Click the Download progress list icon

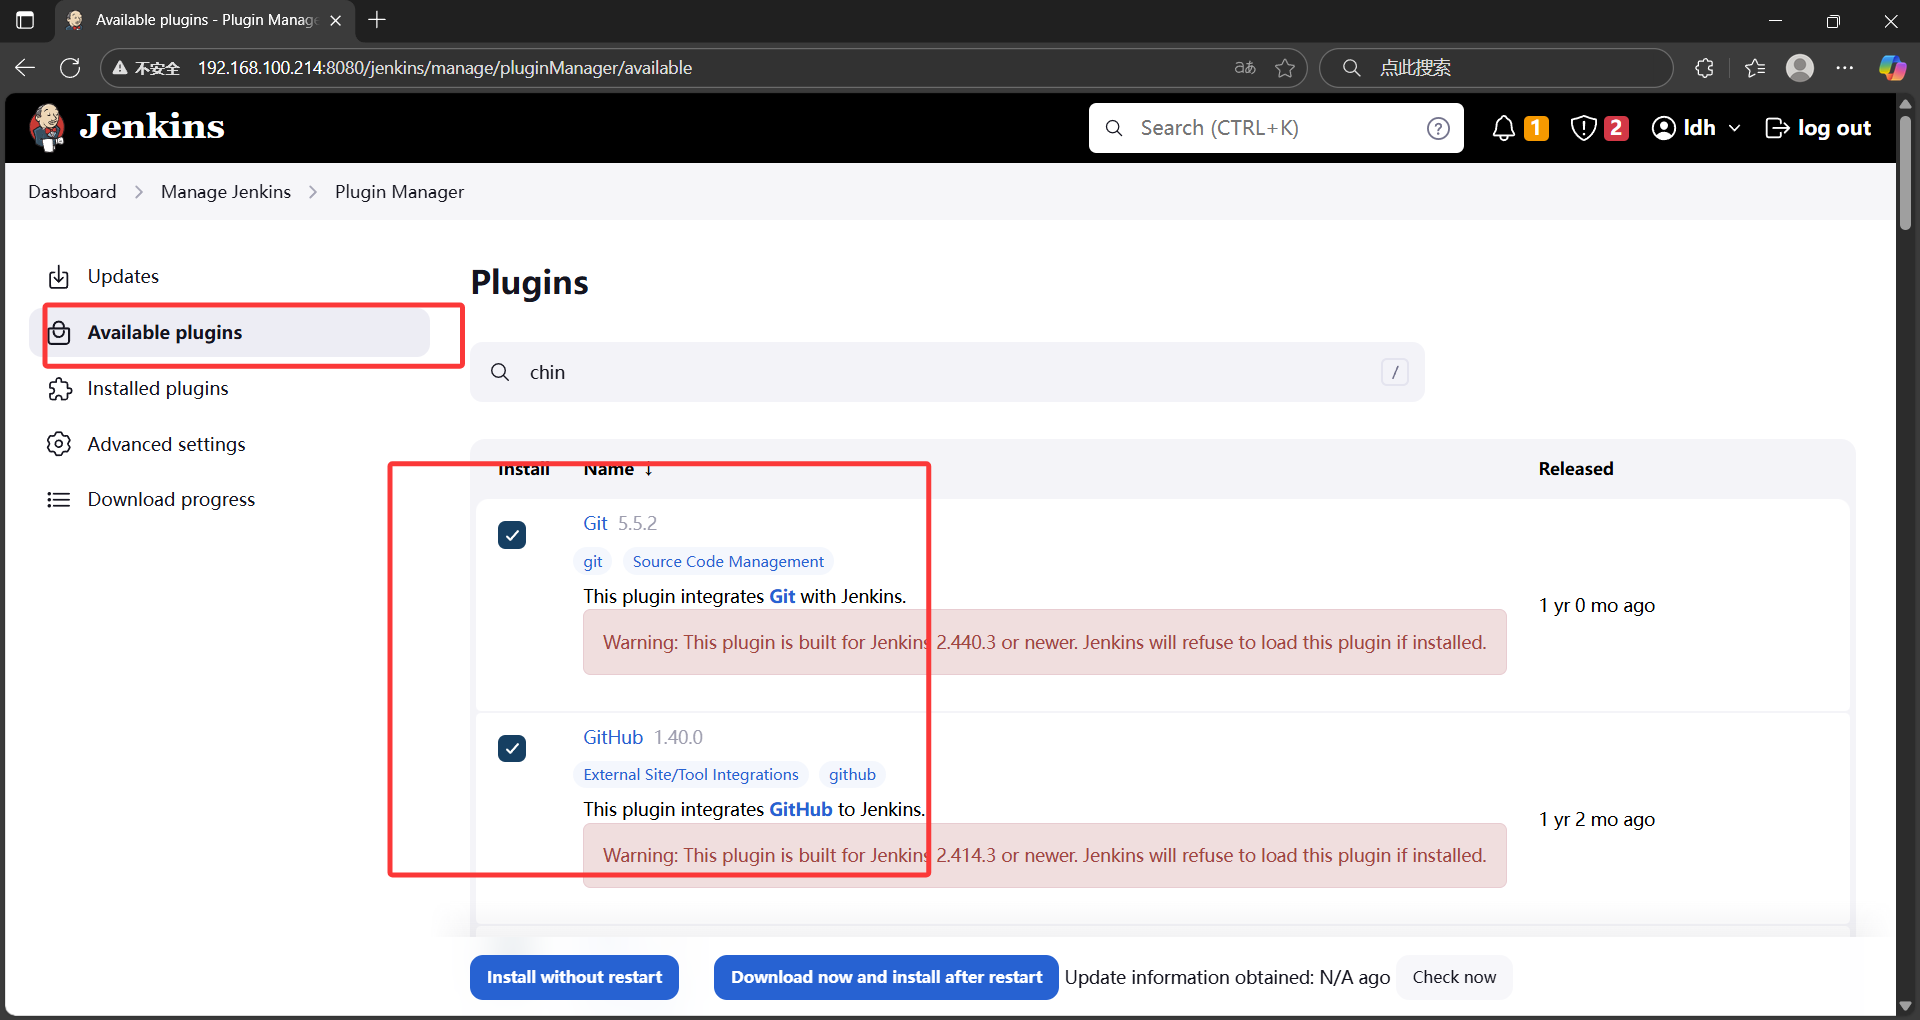pos(59,499)
